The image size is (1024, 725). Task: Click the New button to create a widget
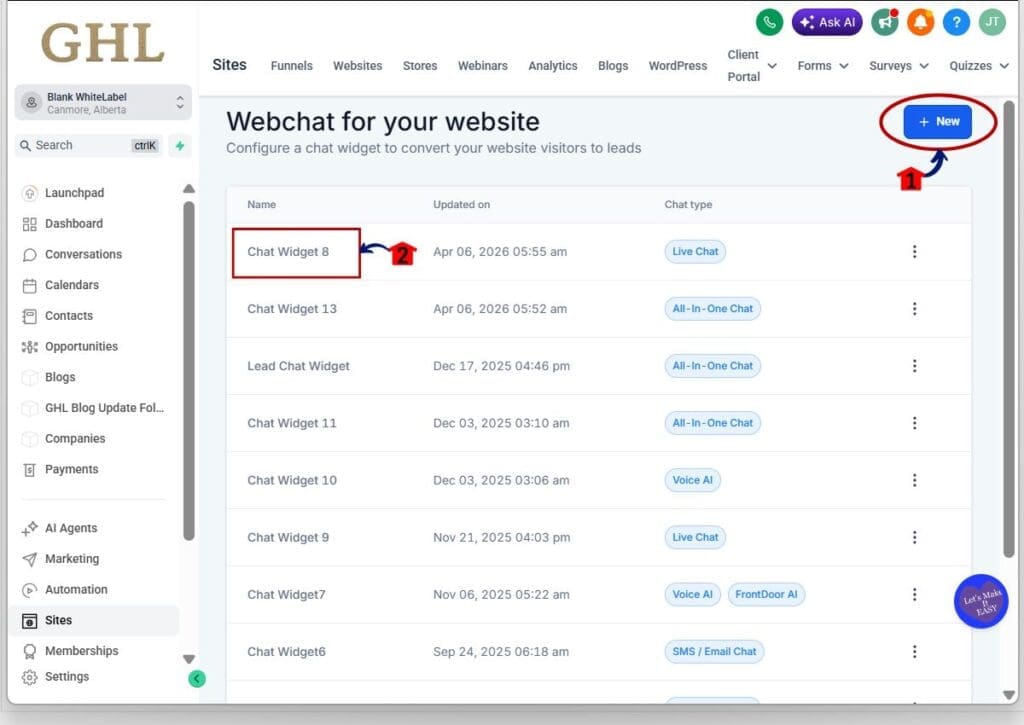pyautogui.click(x=938, y=121)
